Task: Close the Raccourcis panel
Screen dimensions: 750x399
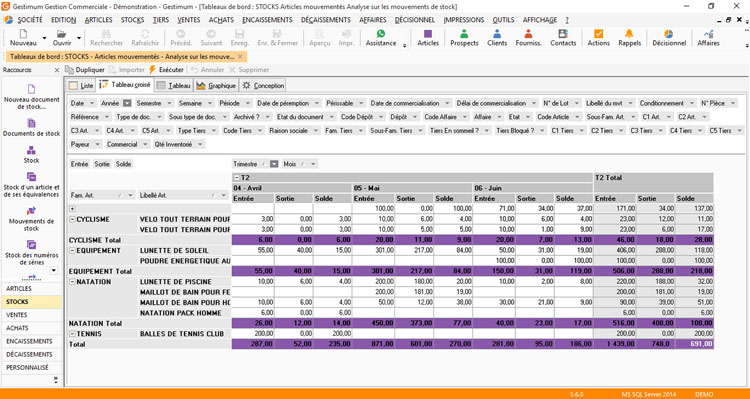Action: click(x=56, y=70)
